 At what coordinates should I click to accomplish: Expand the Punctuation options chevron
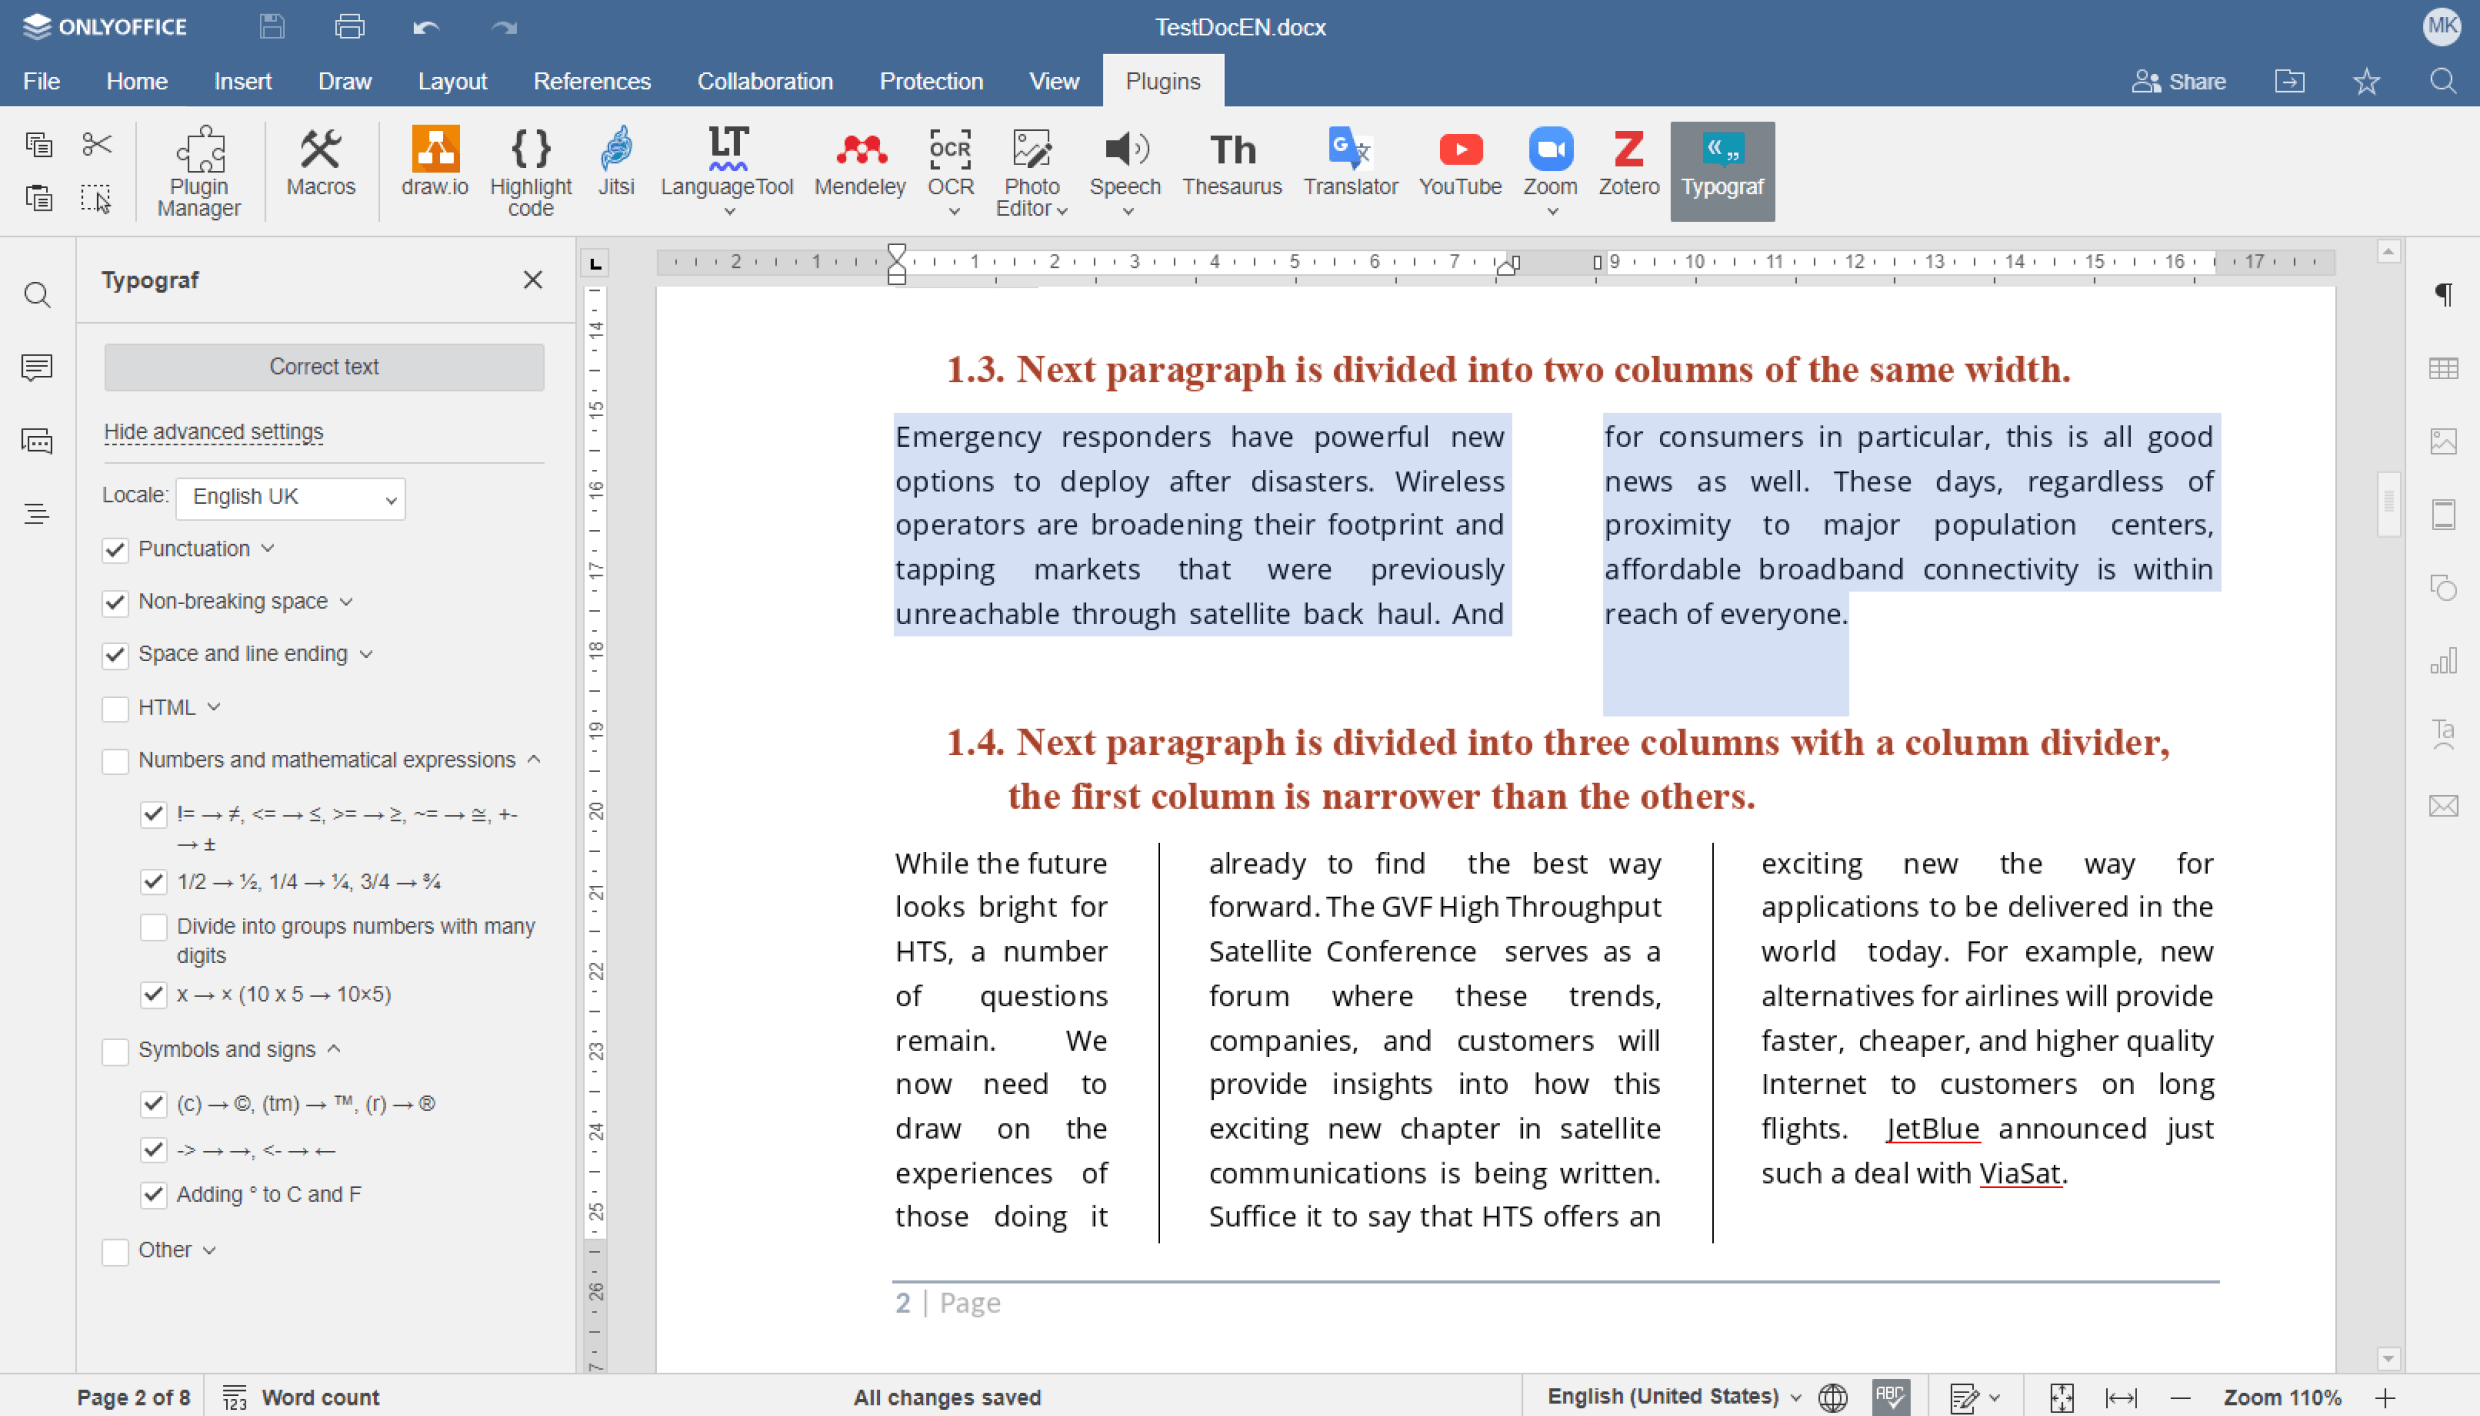(268, 548)
